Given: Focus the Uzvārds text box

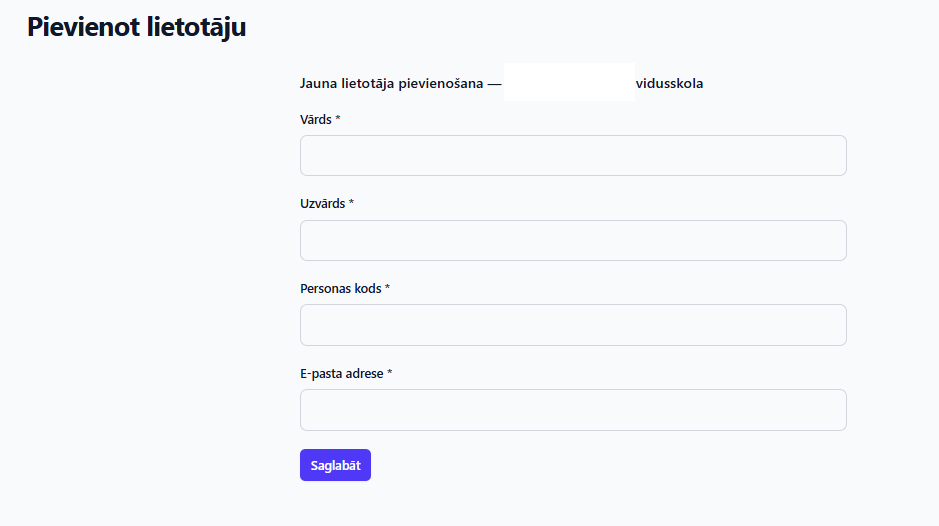Looking at the screenshot, I should pos(573,241).
